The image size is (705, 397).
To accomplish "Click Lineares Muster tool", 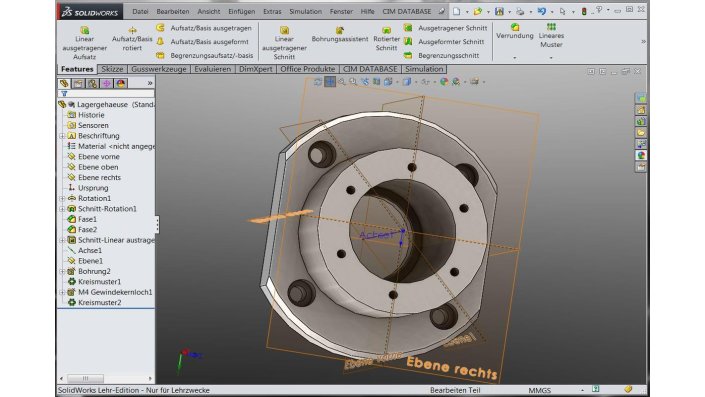I will coord(551,36).
